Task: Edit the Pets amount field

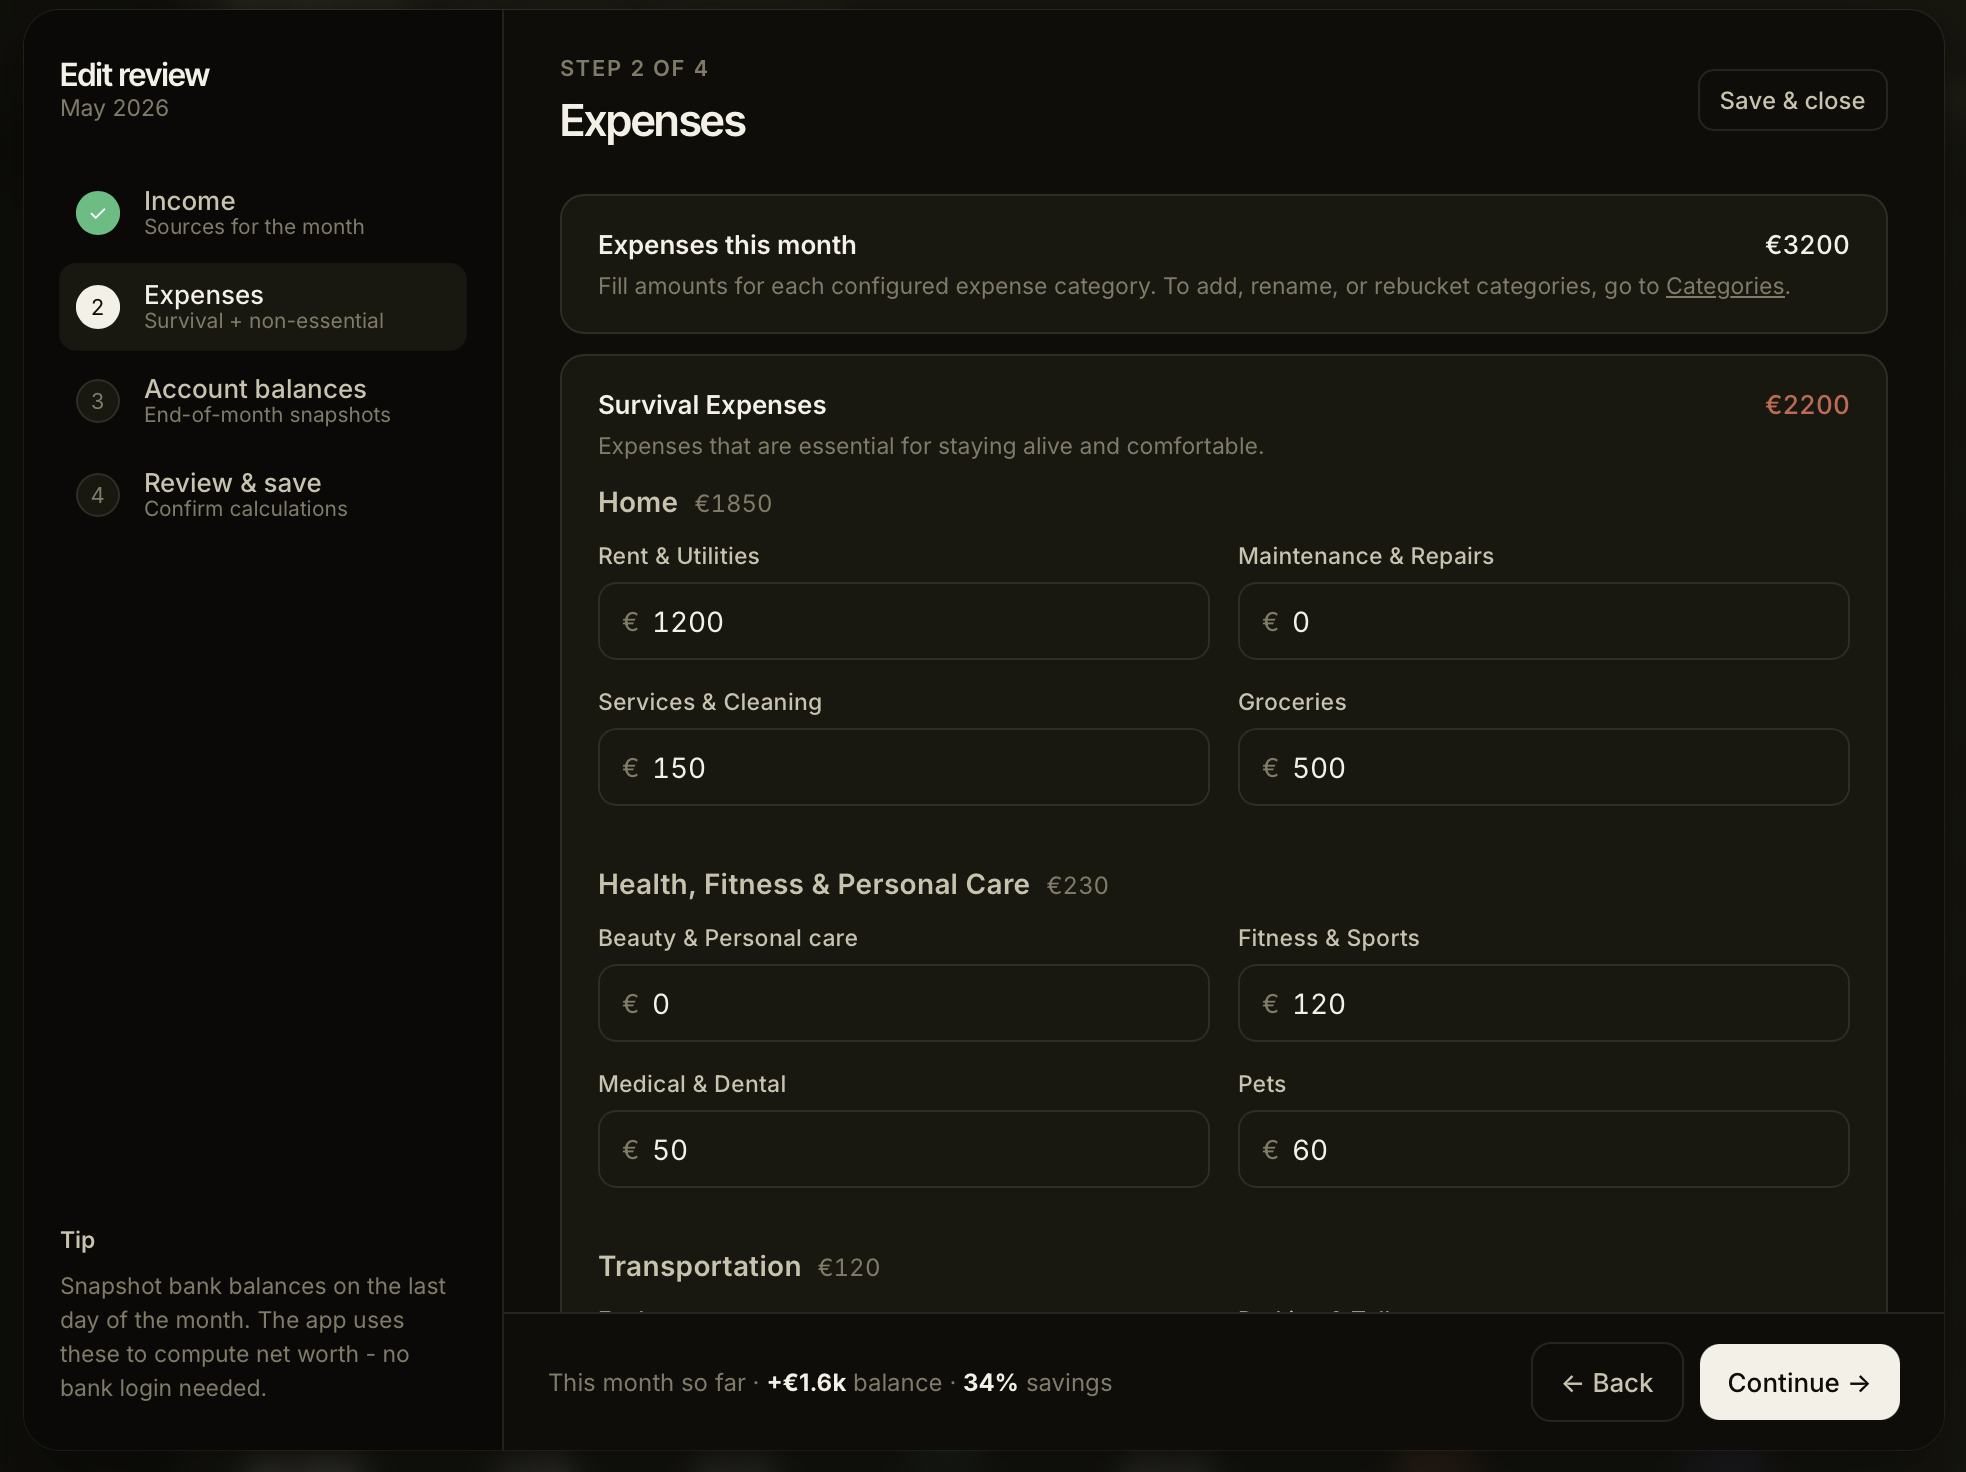Action: coord(1544,1149)
